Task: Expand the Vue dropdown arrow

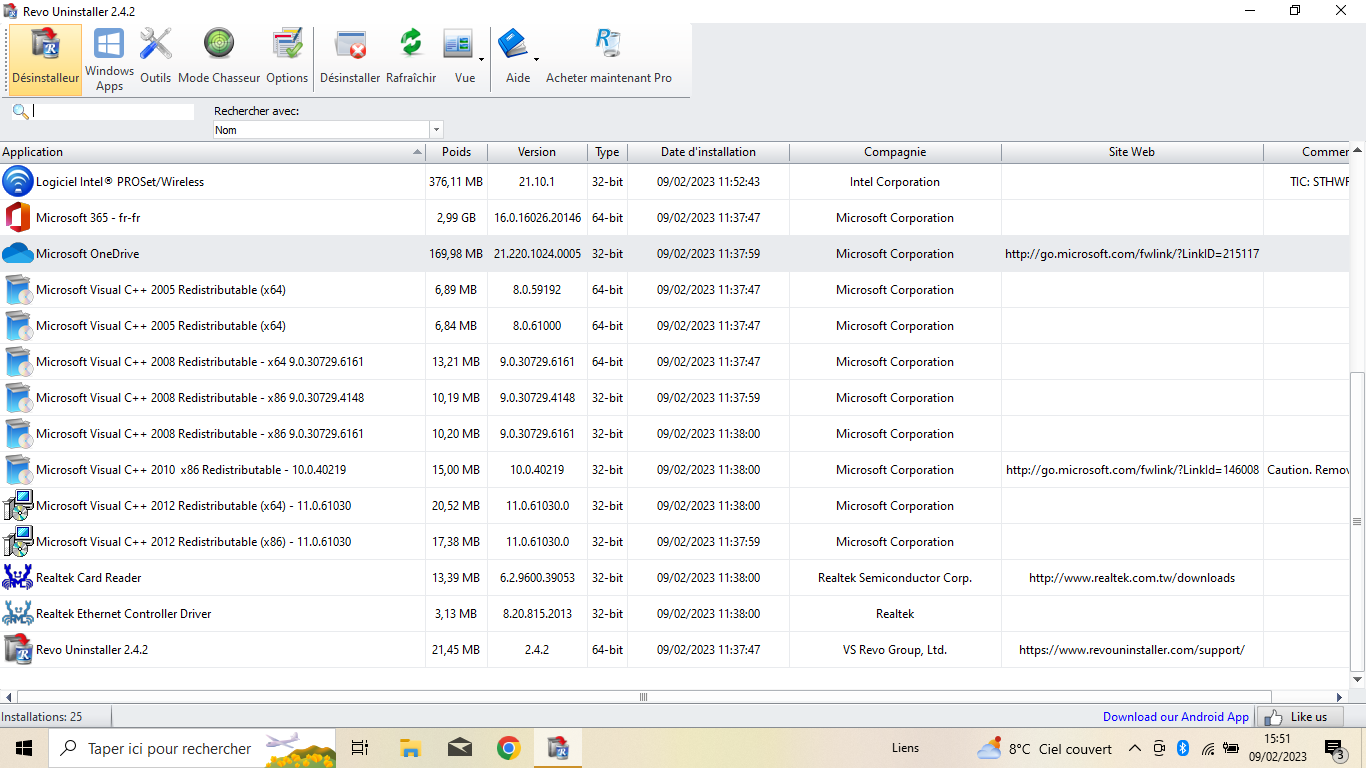Action: pyautogui.click(x=481, y=60)
